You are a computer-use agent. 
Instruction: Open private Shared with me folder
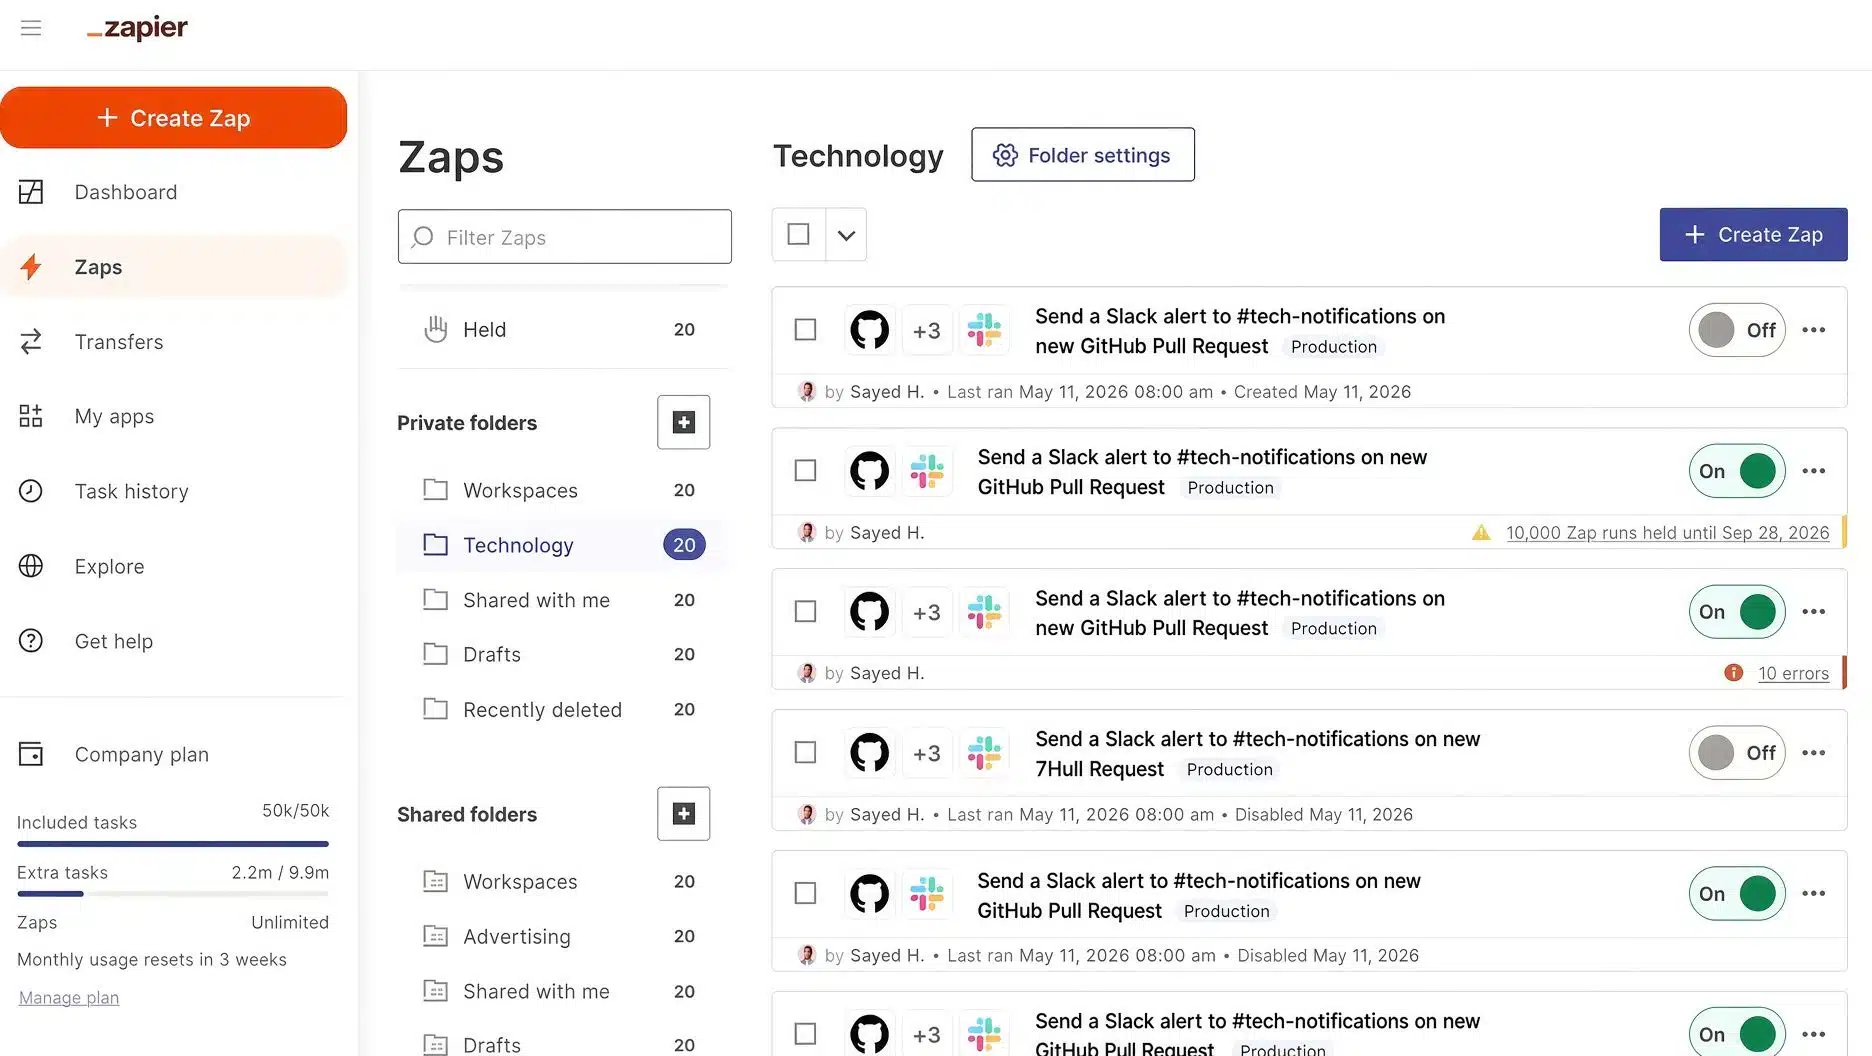(564, 600)
